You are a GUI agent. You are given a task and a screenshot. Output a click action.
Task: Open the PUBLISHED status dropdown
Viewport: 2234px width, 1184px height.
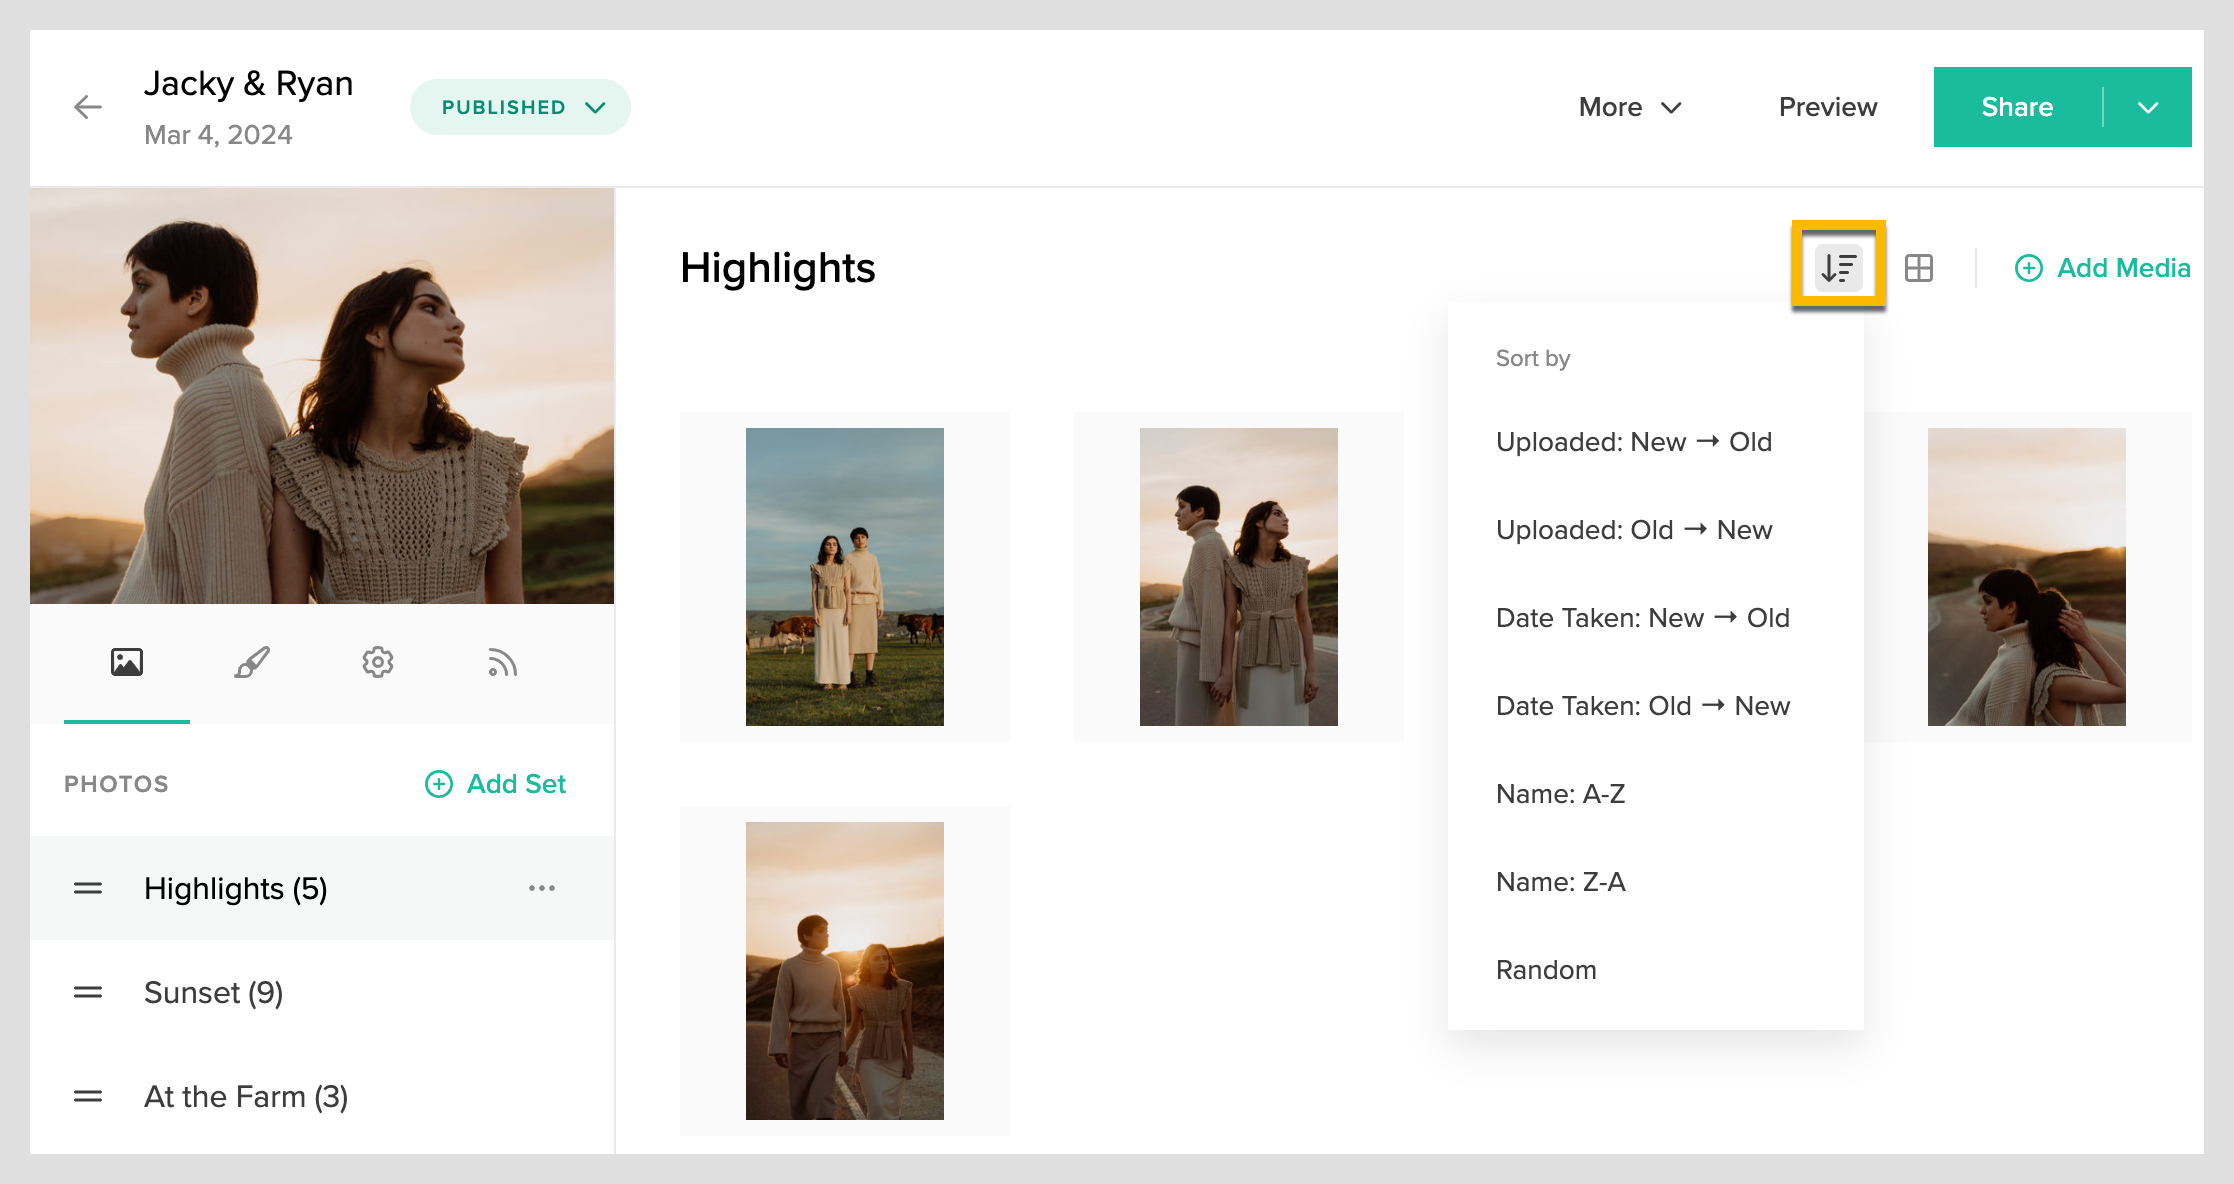point(520,107)
